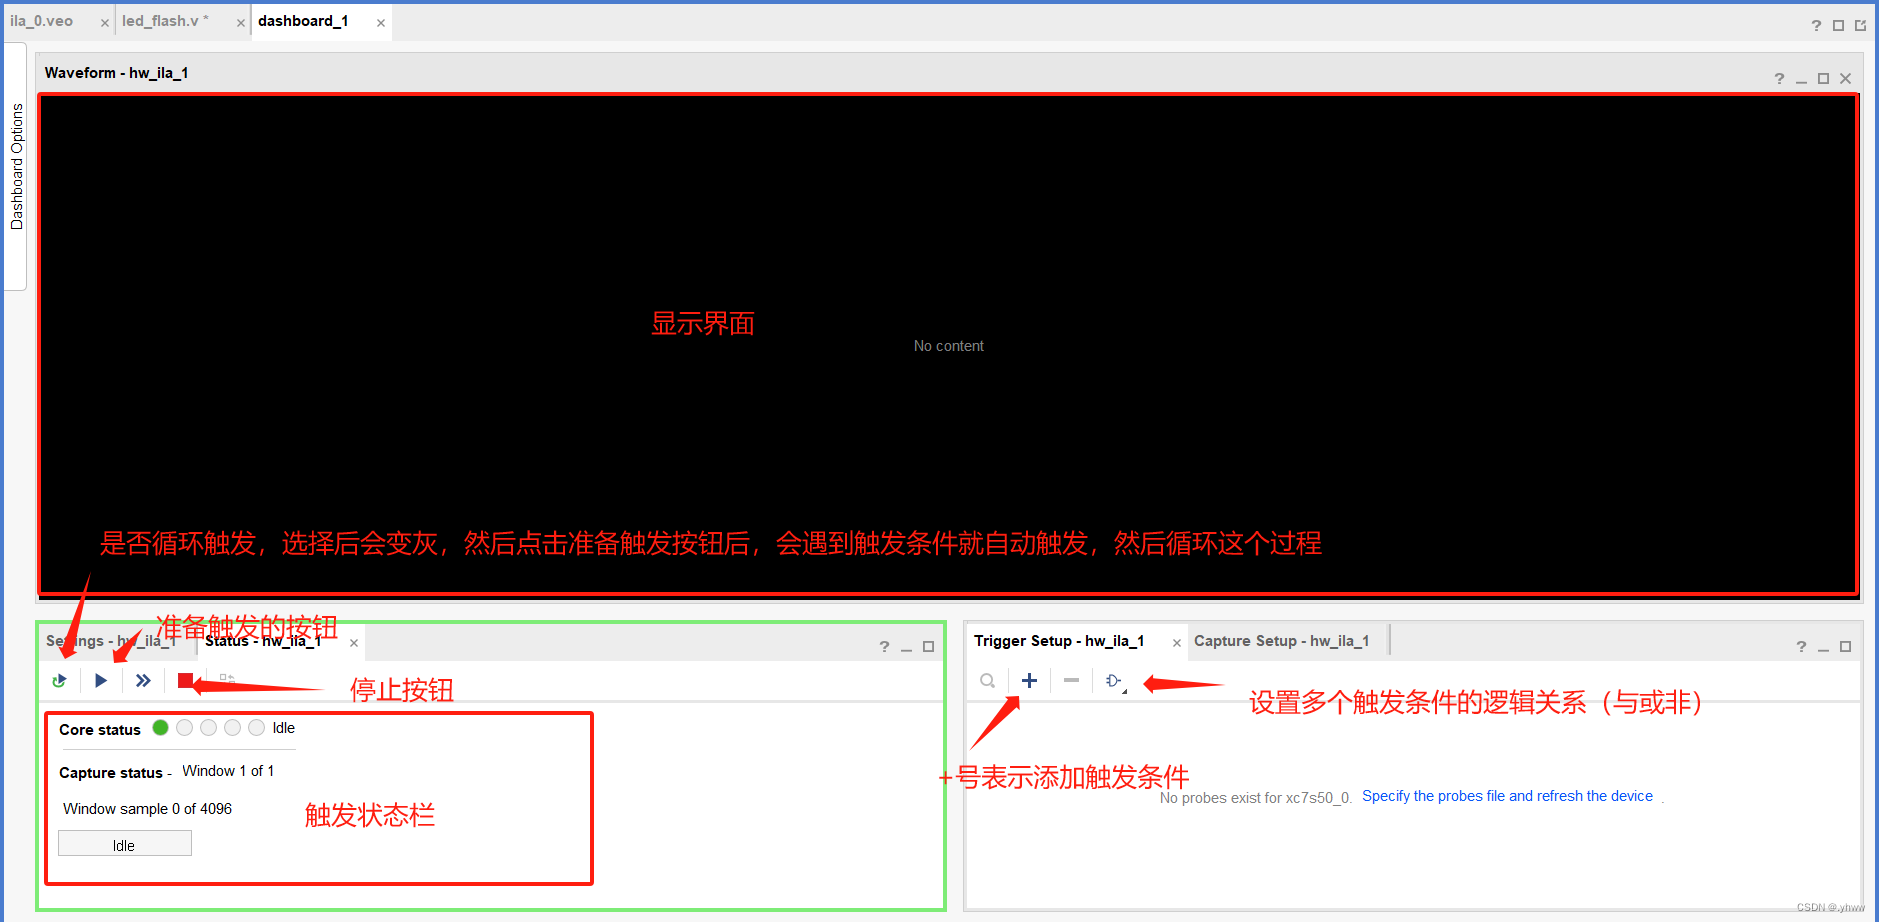Maximize the Trigger Setup panel
Viewport: 1881px width, 922px height.
(x=1845, y=647)
